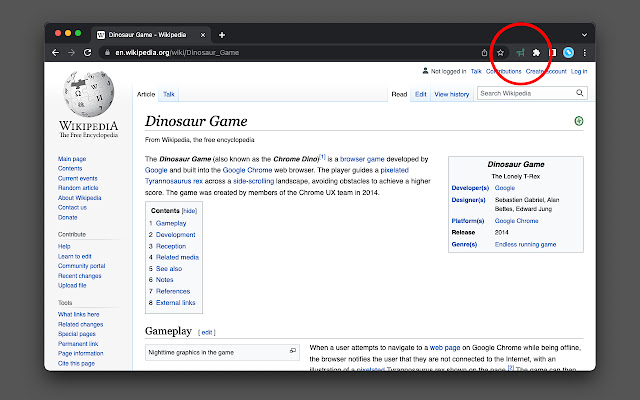Viewport: 640px width, 400px height.
Task: Open Random article link
Action: click(78, 188)
